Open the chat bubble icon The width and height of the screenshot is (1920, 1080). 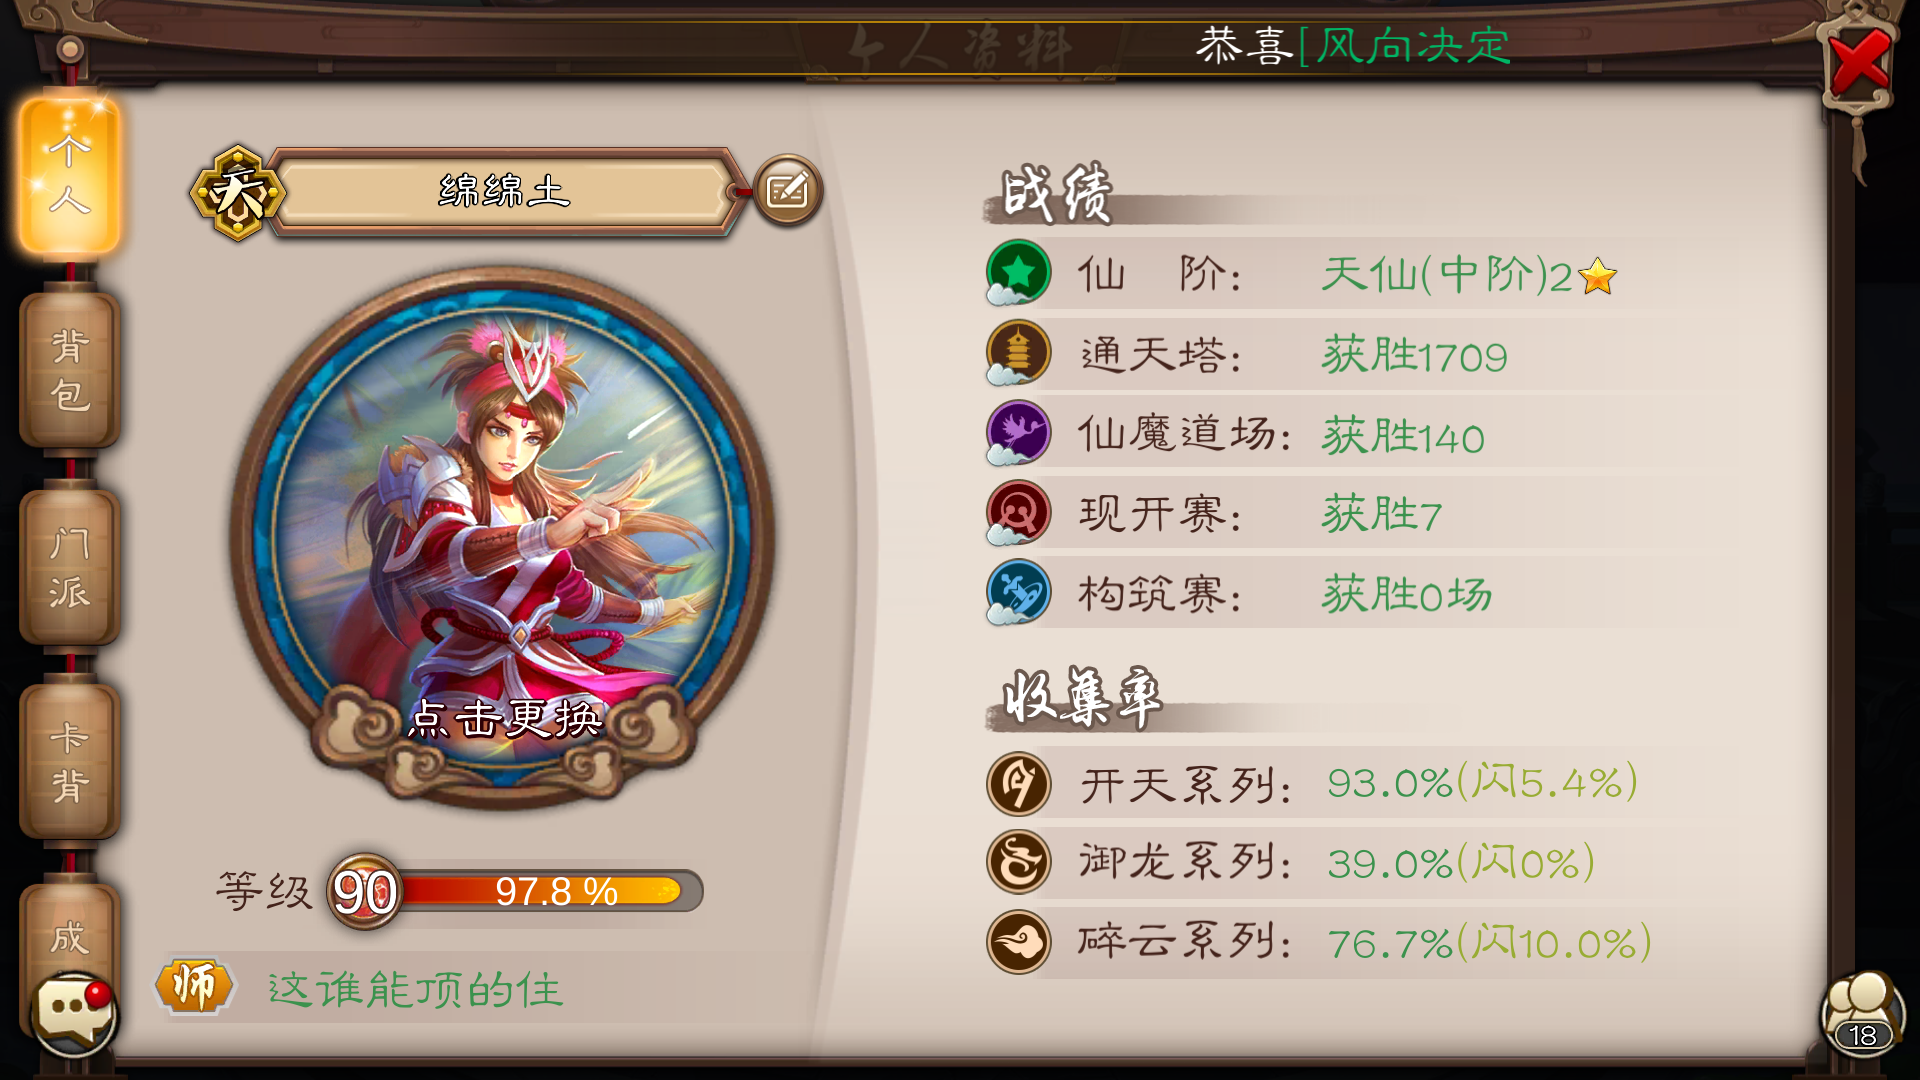[74, 1013]
